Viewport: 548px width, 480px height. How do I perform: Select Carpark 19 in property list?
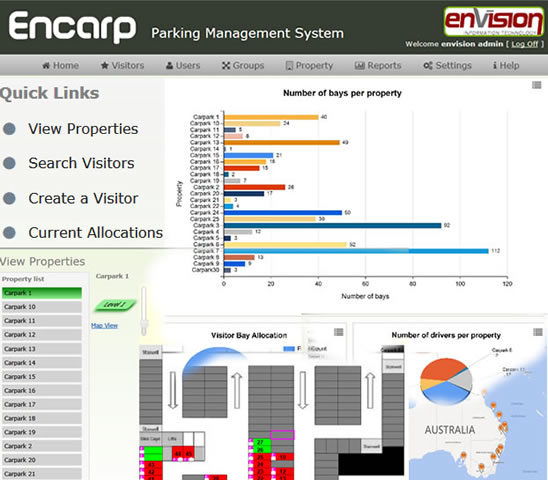(42, 432)
